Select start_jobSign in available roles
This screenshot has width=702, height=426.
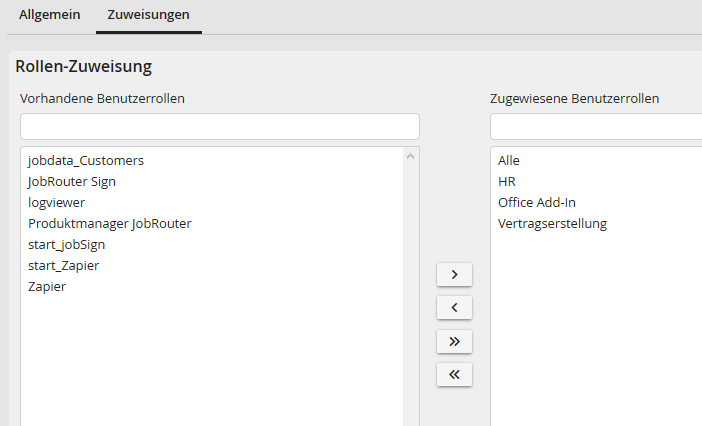[x=66, y=244]
